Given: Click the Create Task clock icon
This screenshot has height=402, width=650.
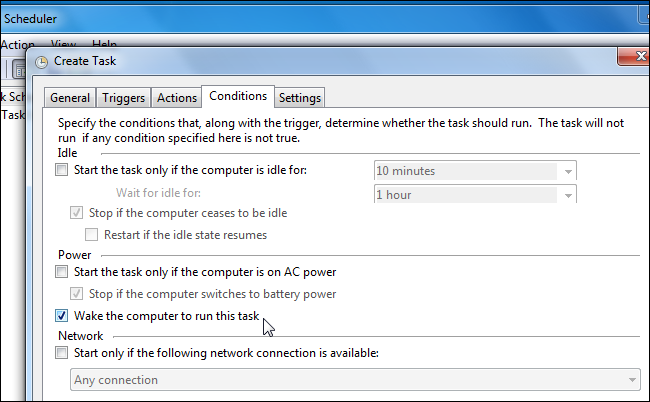Looking at the screenshot, I should click(x=41, y=62).
